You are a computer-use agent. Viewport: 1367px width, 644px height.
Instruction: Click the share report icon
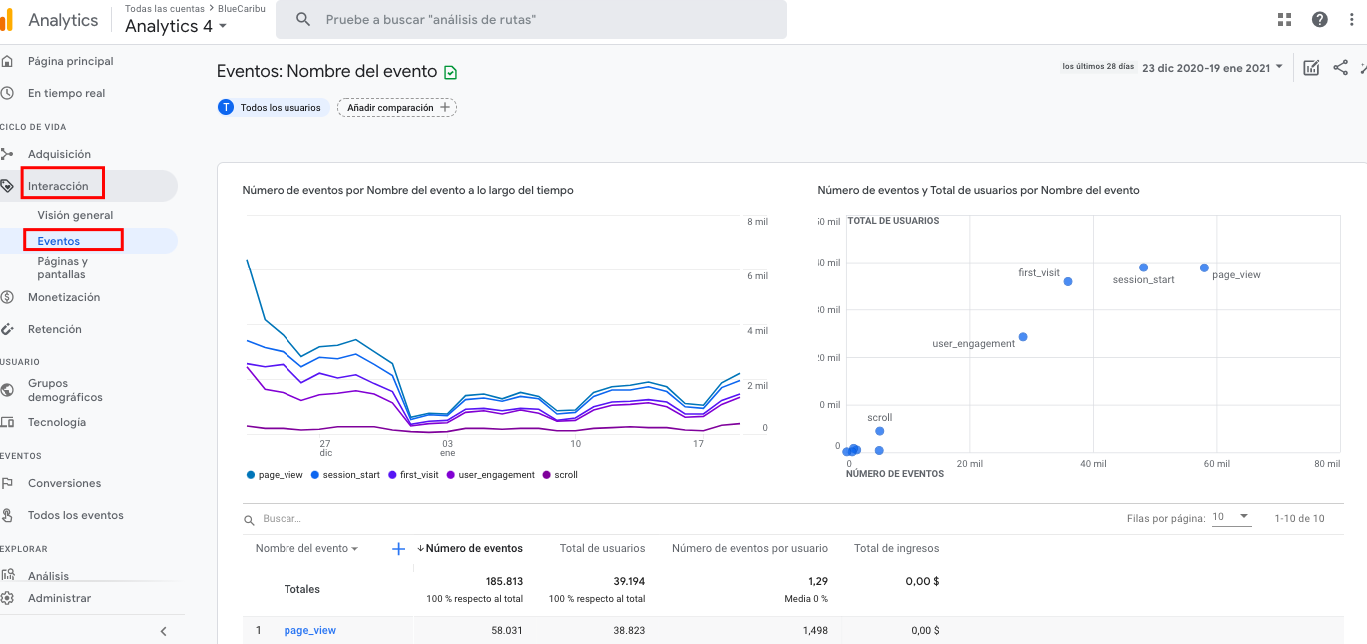point(1340,67)
